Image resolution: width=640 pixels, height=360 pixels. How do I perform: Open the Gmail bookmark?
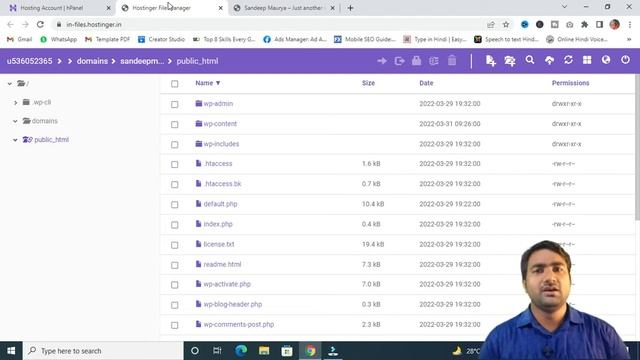click(20, 39)
